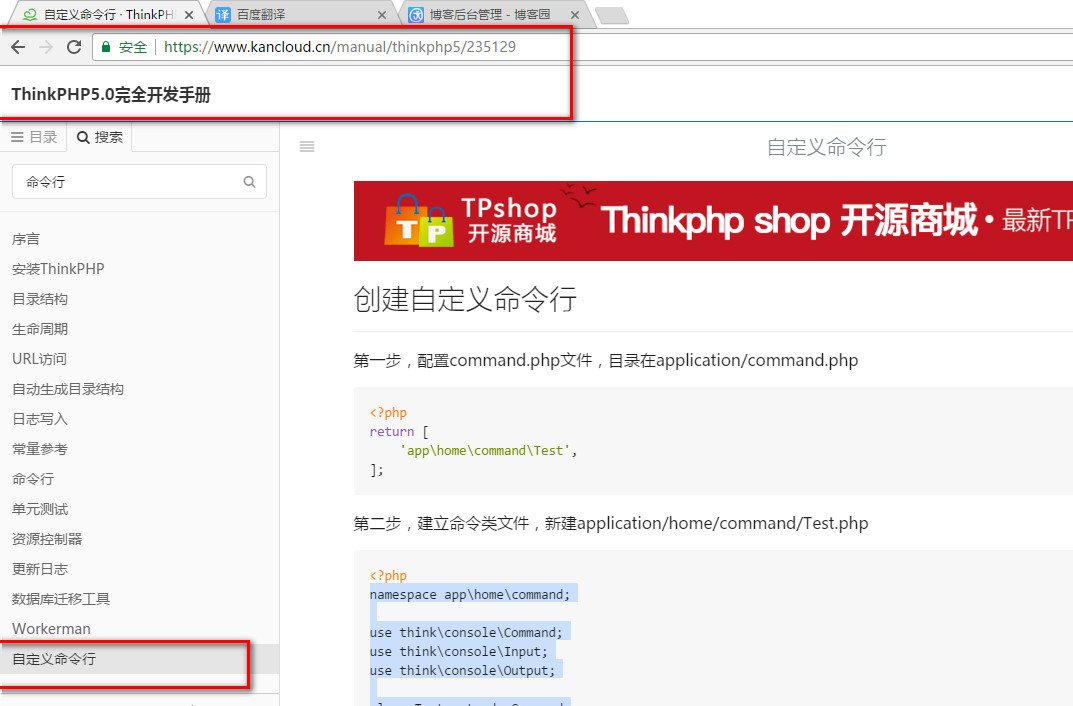1073x706 pixels.
Task: Open 资源控制器 chapter
Action: click(x=47, y=539)
